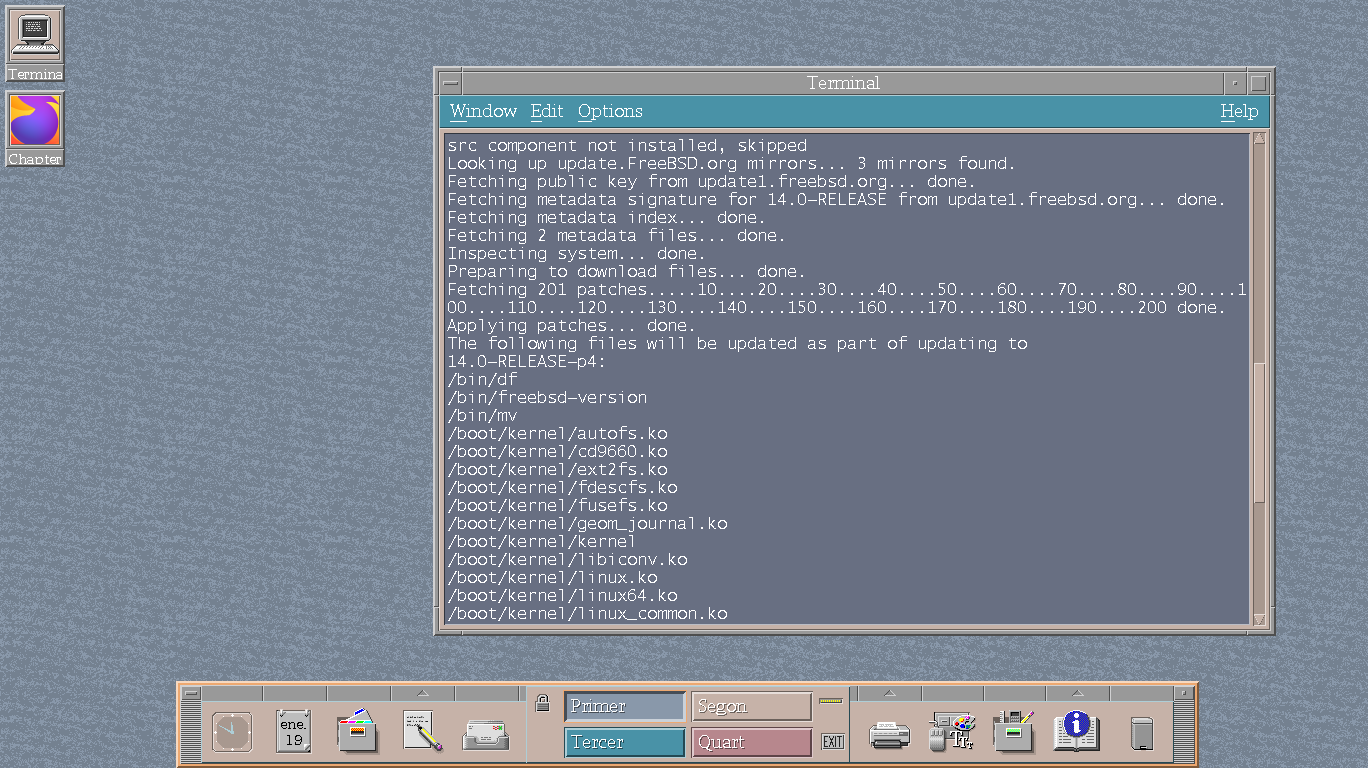Click the busy light indicator above EXIT
The image size is (1368, 768).
831,701
